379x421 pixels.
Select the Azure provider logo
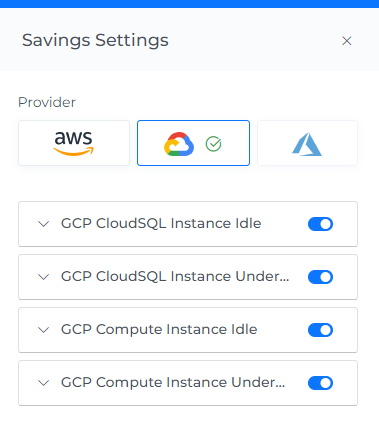click(307, 143)
